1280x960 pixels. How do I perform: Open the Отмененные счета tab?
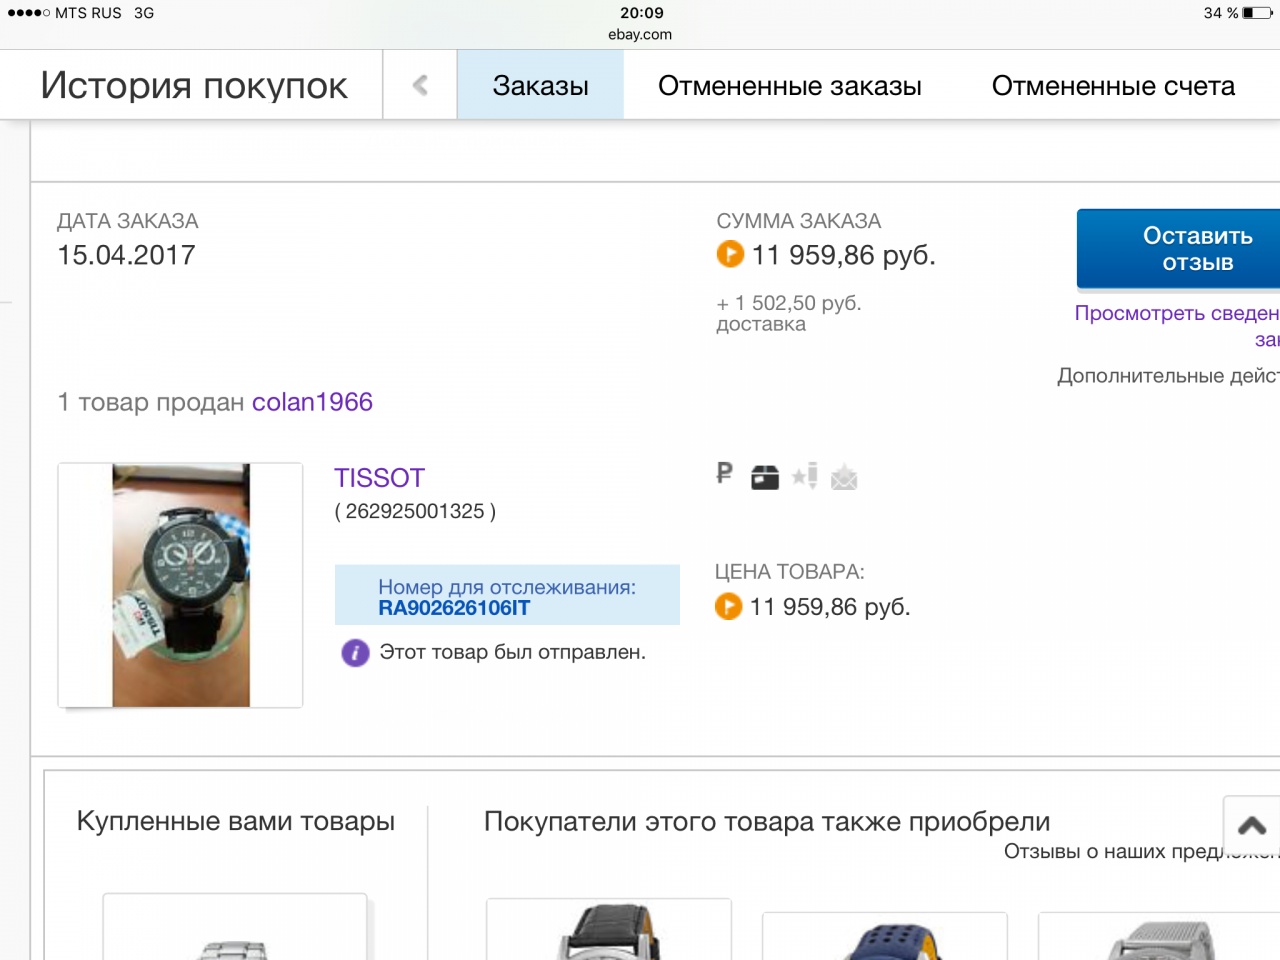coord(1112,86)
